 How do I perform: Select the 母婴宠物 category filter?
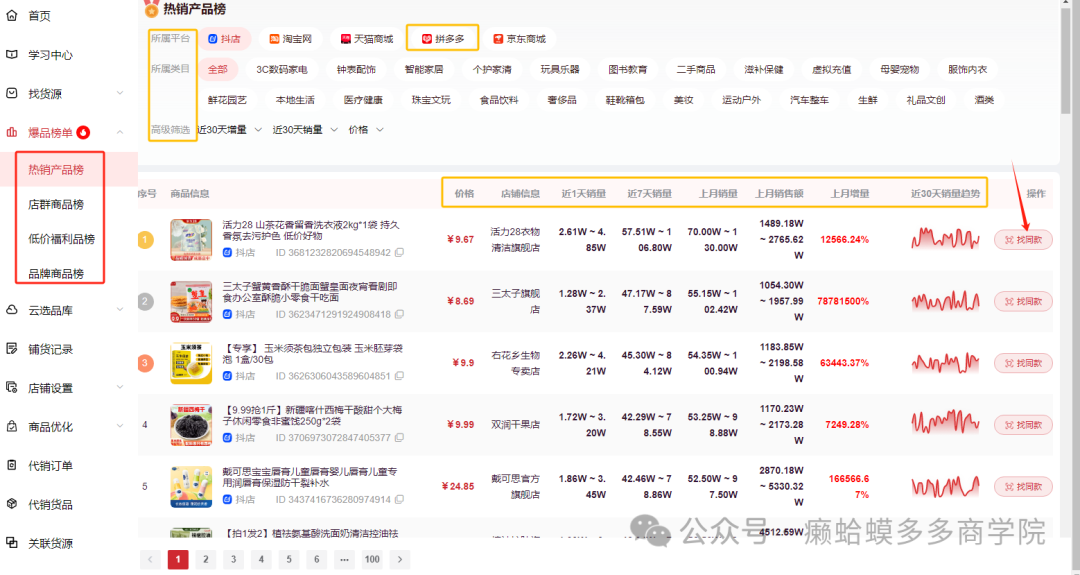pyautogui.click(x=899, y=70)
